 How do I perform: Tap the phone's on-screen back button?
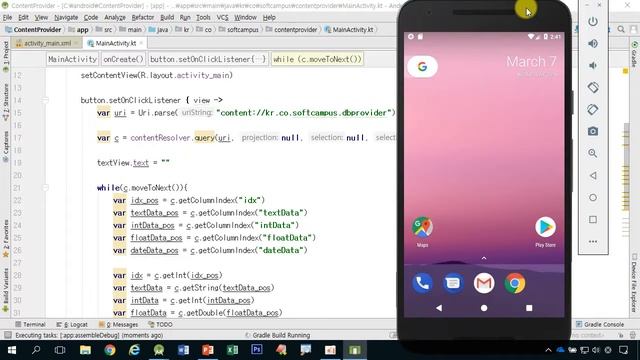439,308
